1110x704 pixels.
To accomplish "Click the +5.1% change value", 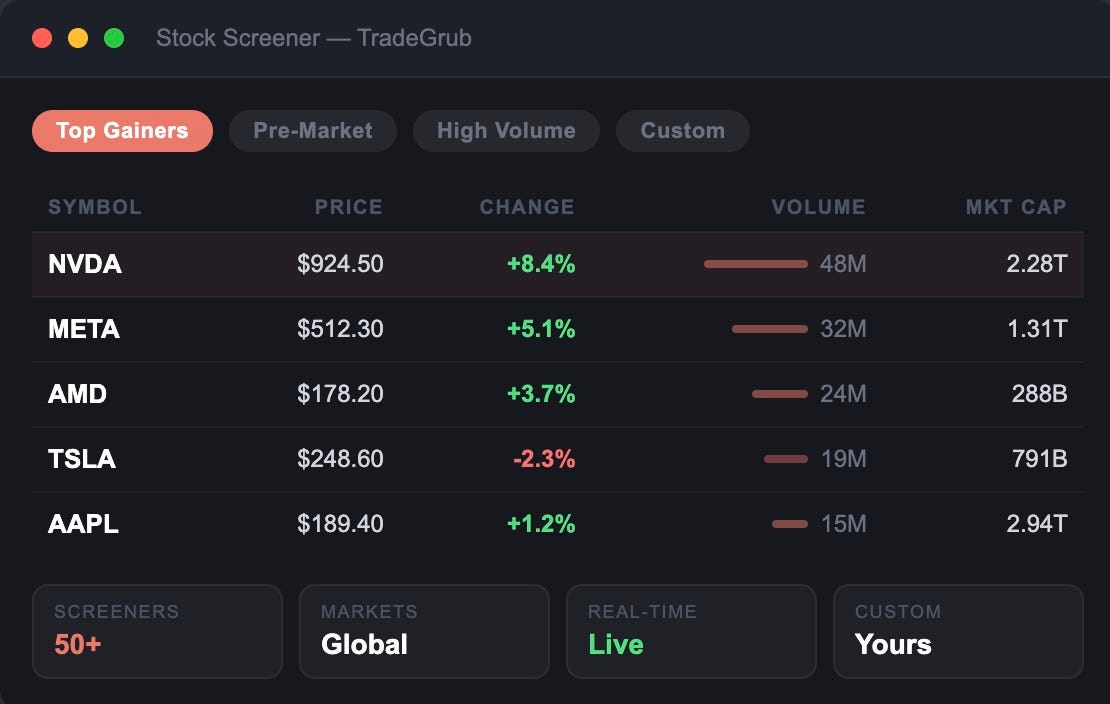I will pyautogui.click(x=541, y=329).
